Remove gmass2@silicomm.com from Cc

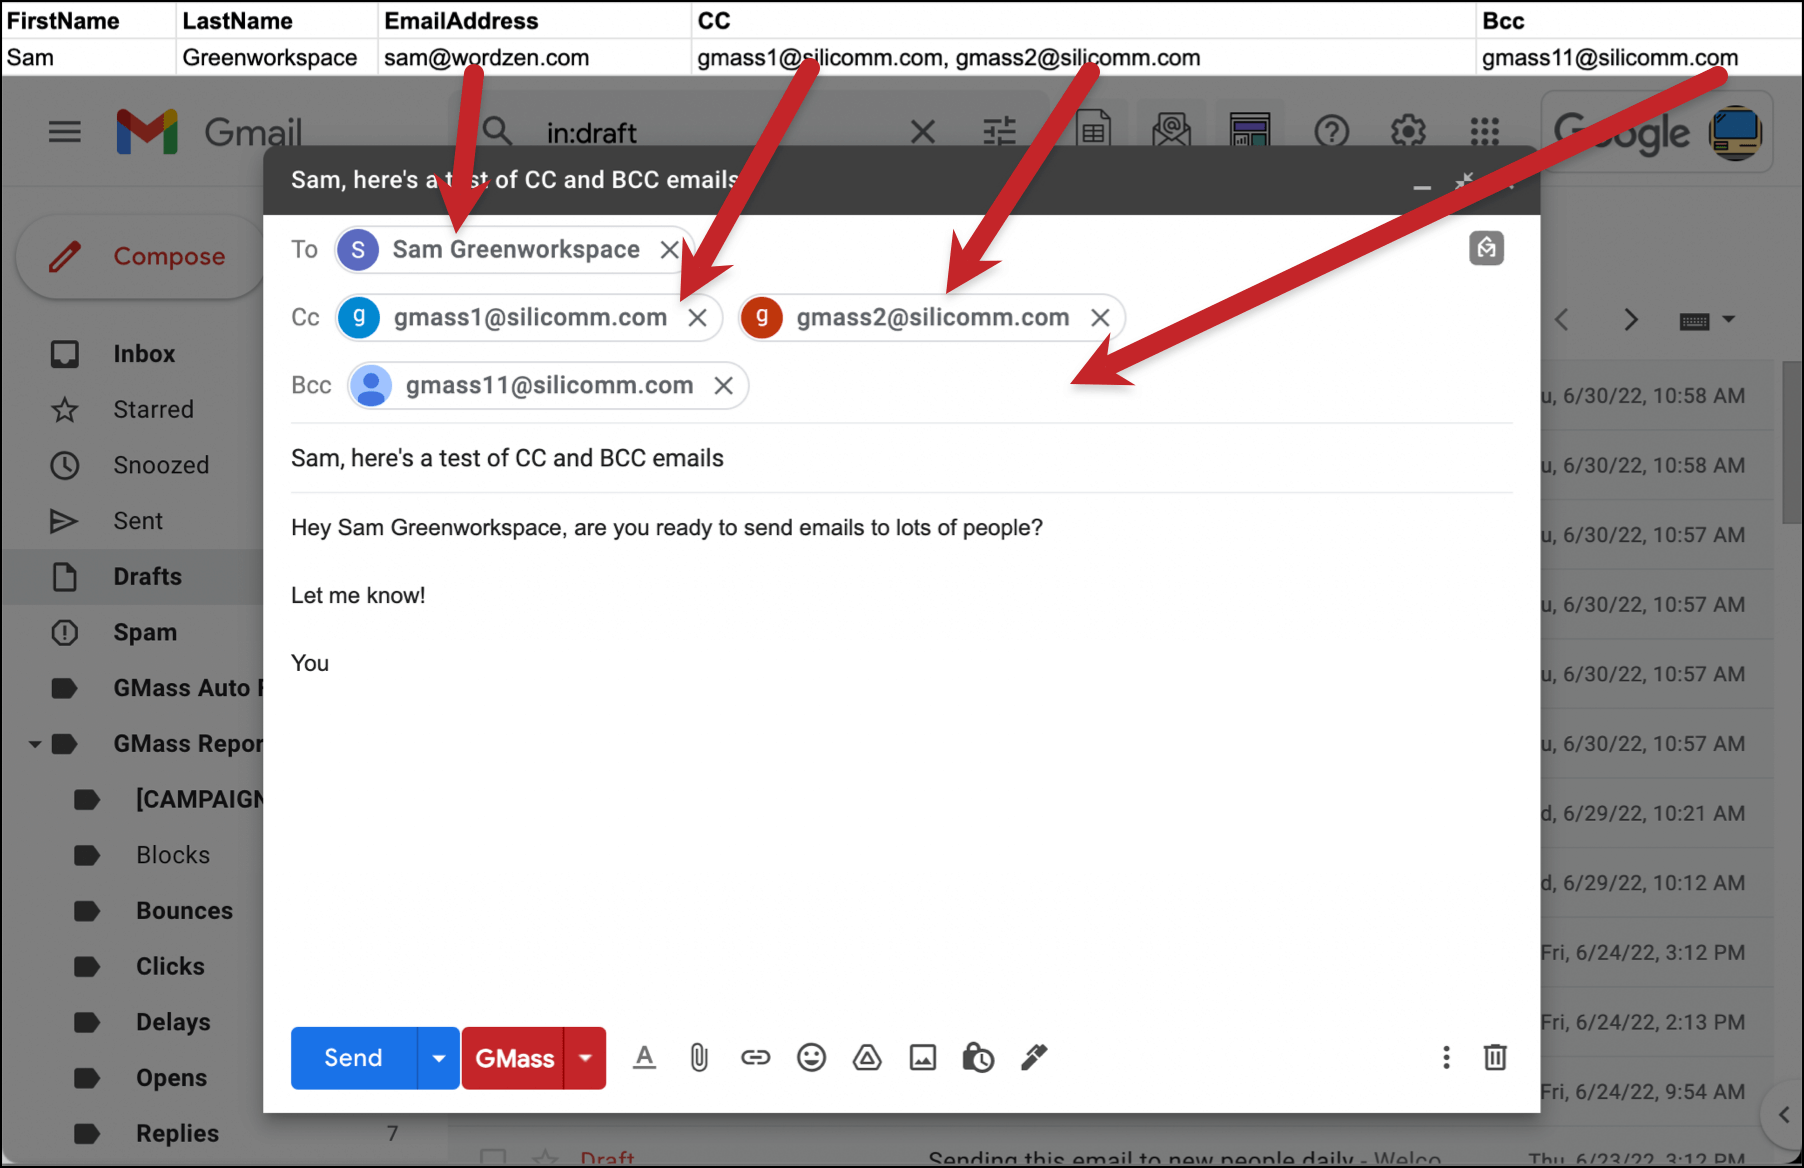point(1100,318)
